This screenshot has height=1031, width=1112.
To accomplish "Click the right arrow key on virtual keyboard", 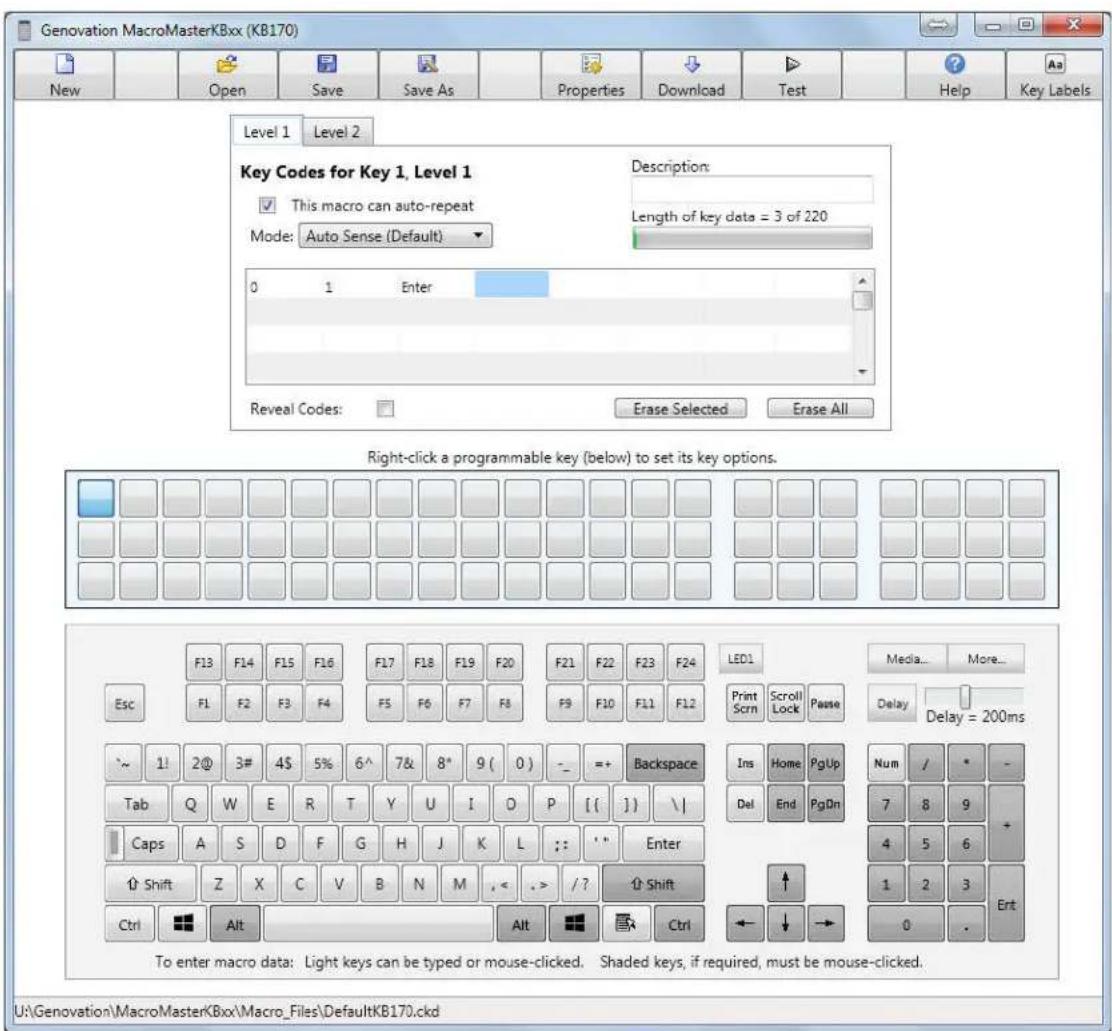I will [x=825, y=923].
